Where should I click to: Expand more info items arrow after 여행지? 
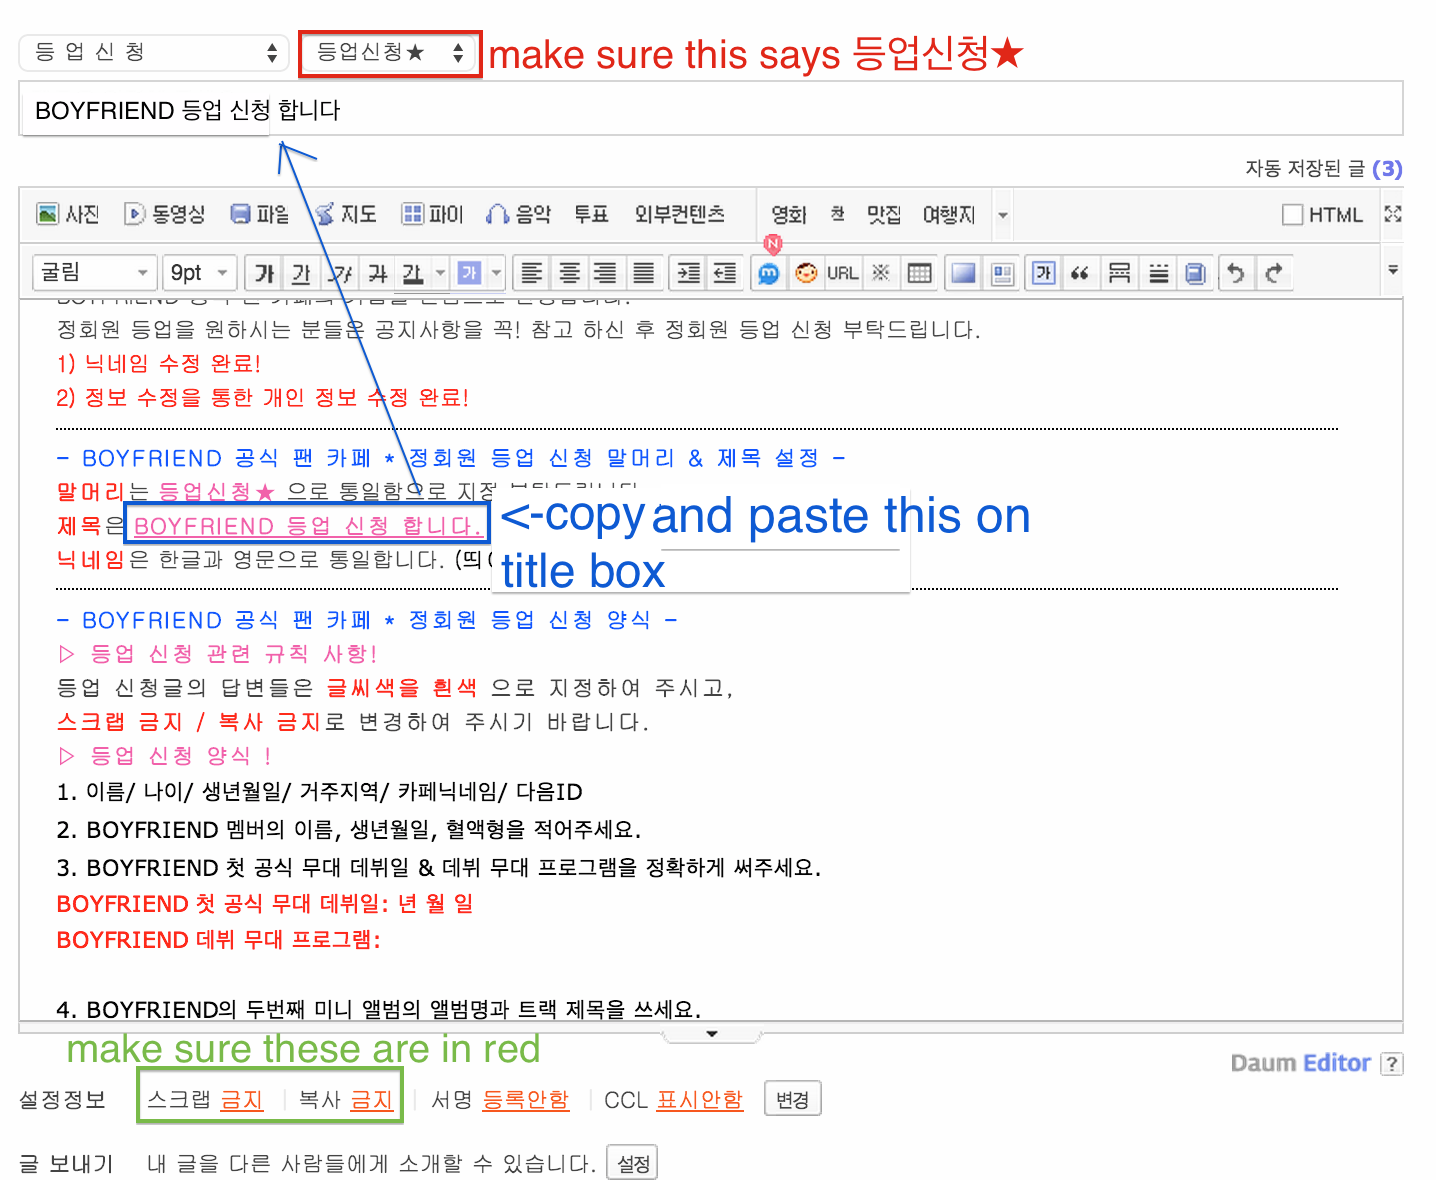1002,215
